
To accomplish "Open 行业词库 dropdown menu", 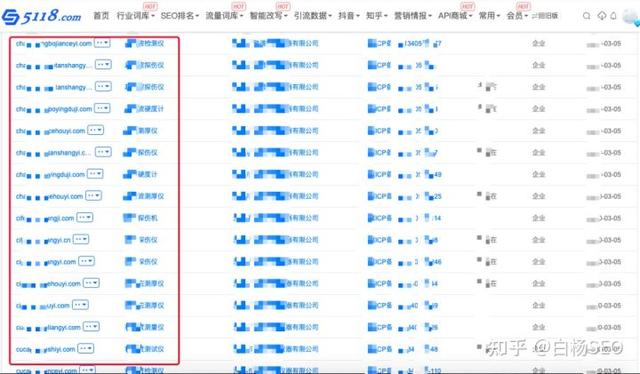I will tap(136, 16).
